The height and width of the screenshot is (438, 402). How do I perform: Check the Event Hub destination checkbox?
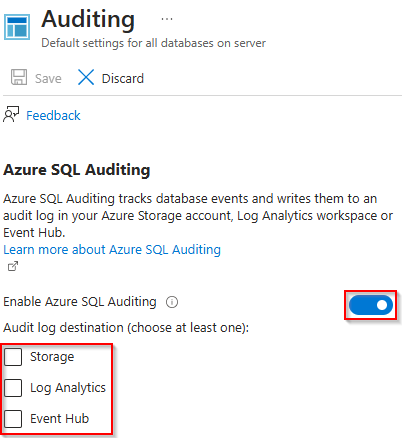[13, 419]
